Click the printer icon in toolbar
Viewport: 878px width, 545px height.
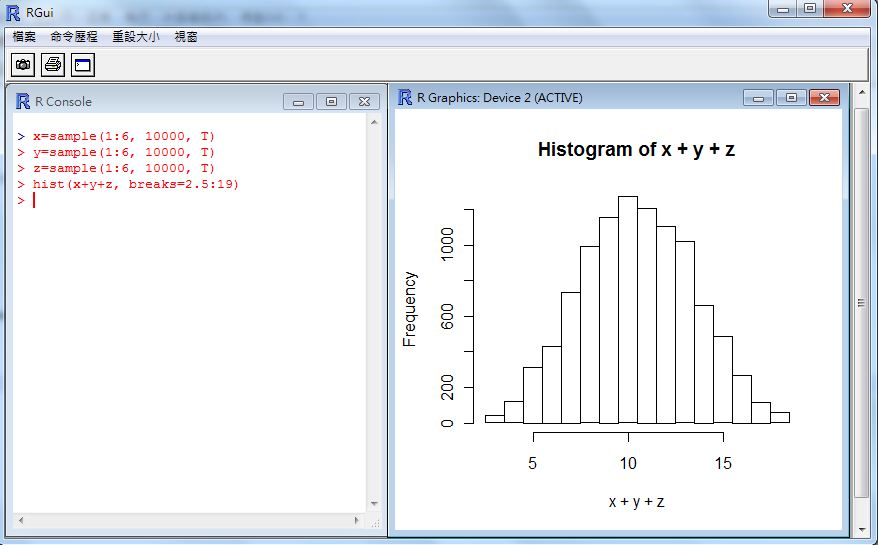[x=53, y=65]
